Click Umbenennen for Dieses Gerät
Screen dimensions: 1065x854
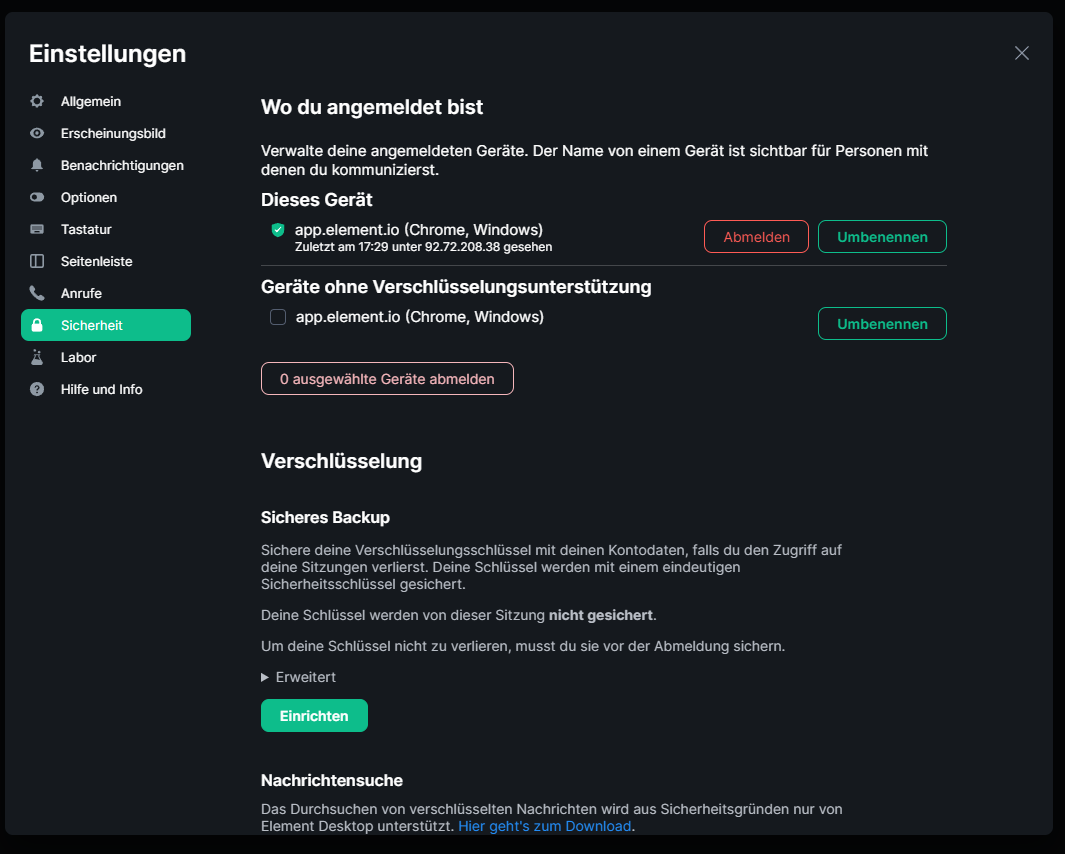(x=882, y=236)
